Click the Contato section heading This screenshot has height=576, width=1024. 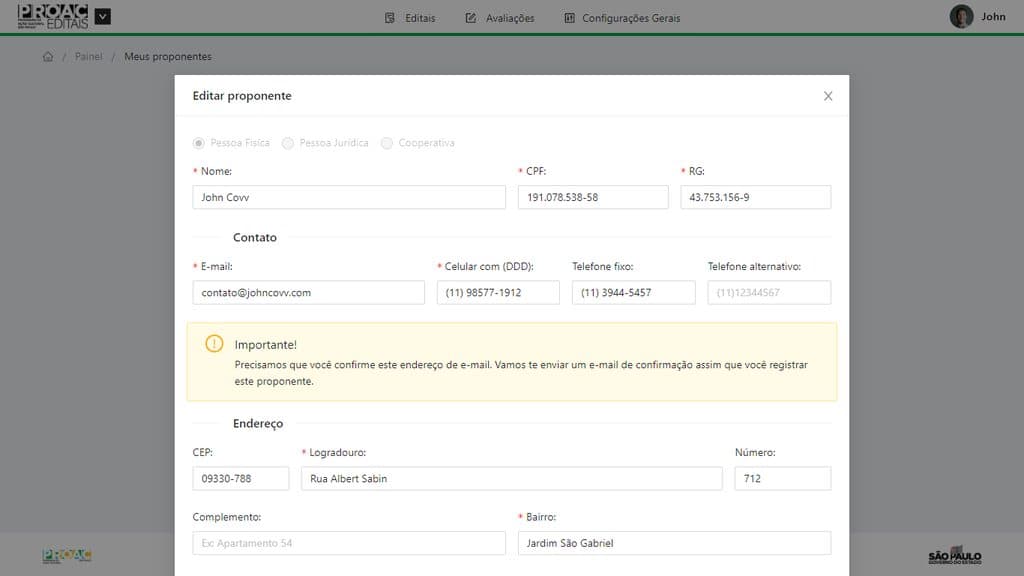tap(255, 238)
